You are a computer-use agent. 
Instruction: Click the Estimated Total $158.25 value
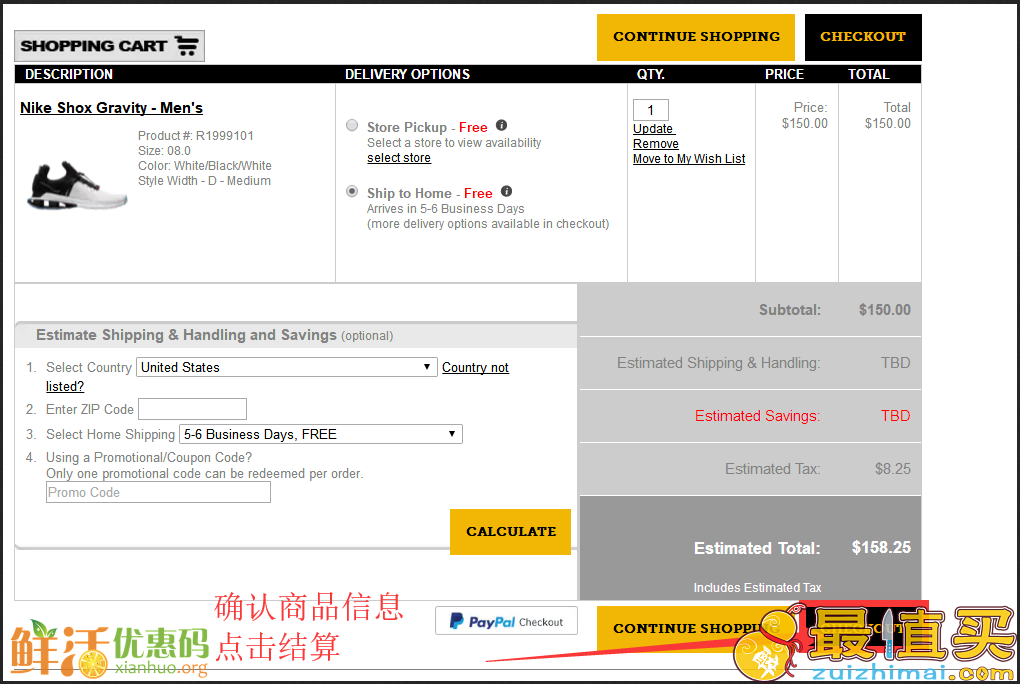point(881,547)
